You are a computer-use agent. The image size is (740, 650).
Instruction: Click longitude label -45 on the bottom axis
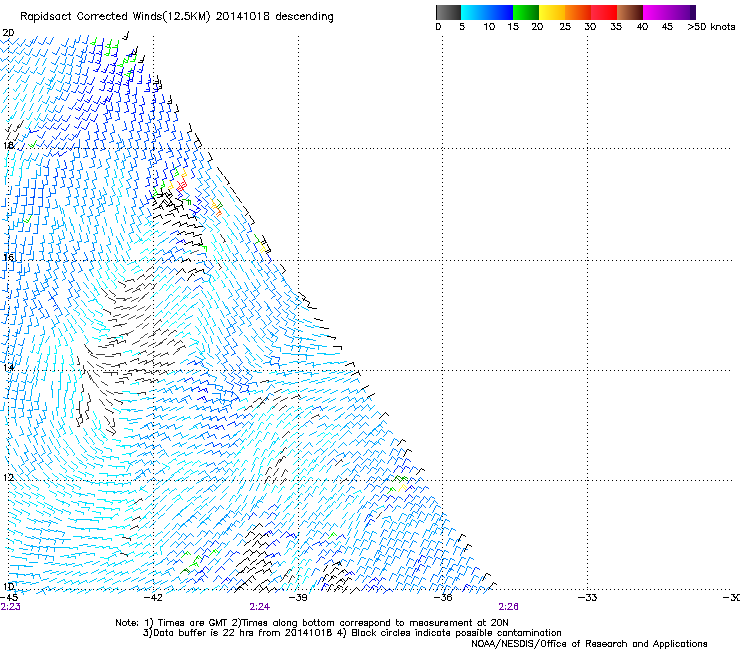9,598
